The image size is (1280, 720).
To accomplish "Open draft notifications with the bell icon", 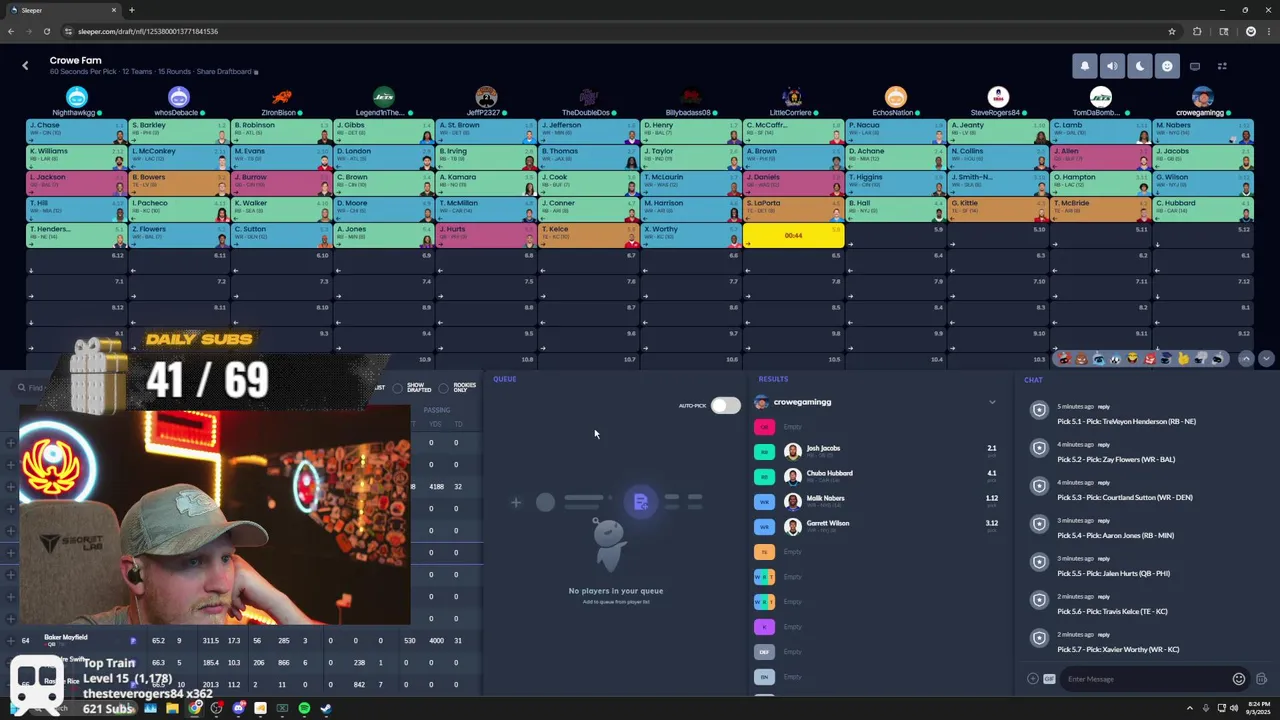I will [1085, 66].
